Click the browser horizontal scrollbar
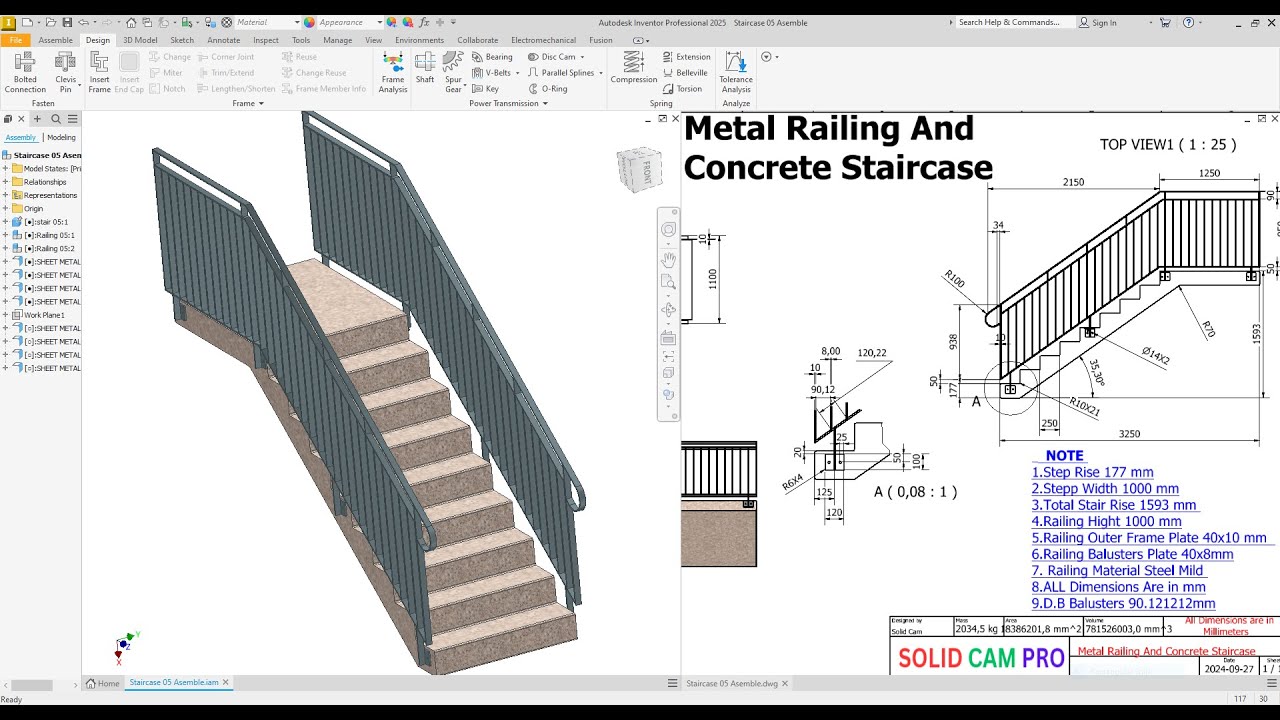The width and height of the screenshot is (1280, 720). click(31, 685)
